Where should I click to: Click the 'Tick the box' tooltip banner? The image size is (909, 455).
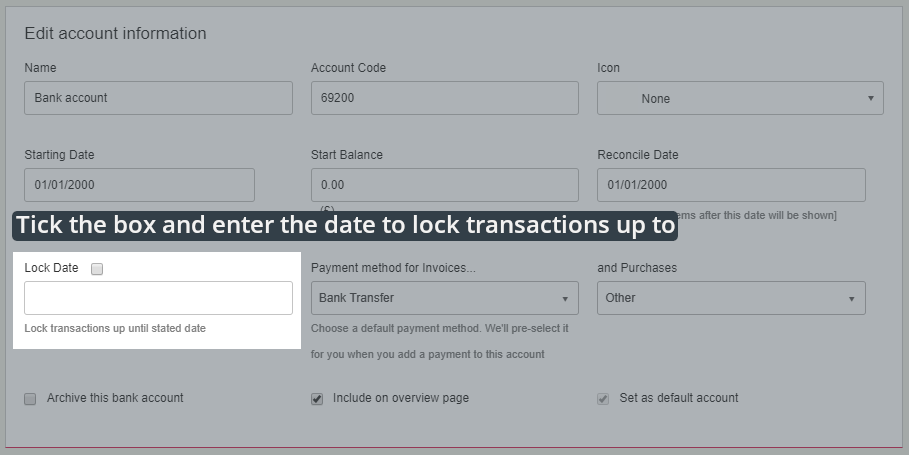pos(345,225)
